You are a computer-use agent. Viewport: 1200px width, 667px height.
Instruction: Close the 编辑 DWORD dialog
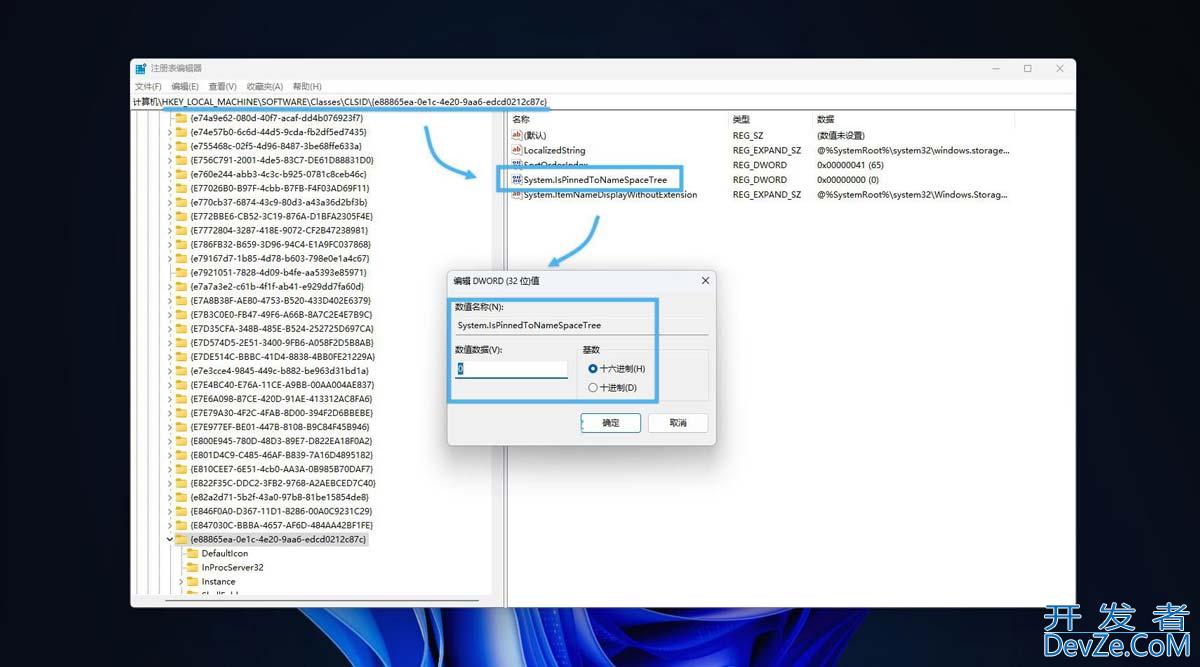pyautogui.click(x=704, y=281)
